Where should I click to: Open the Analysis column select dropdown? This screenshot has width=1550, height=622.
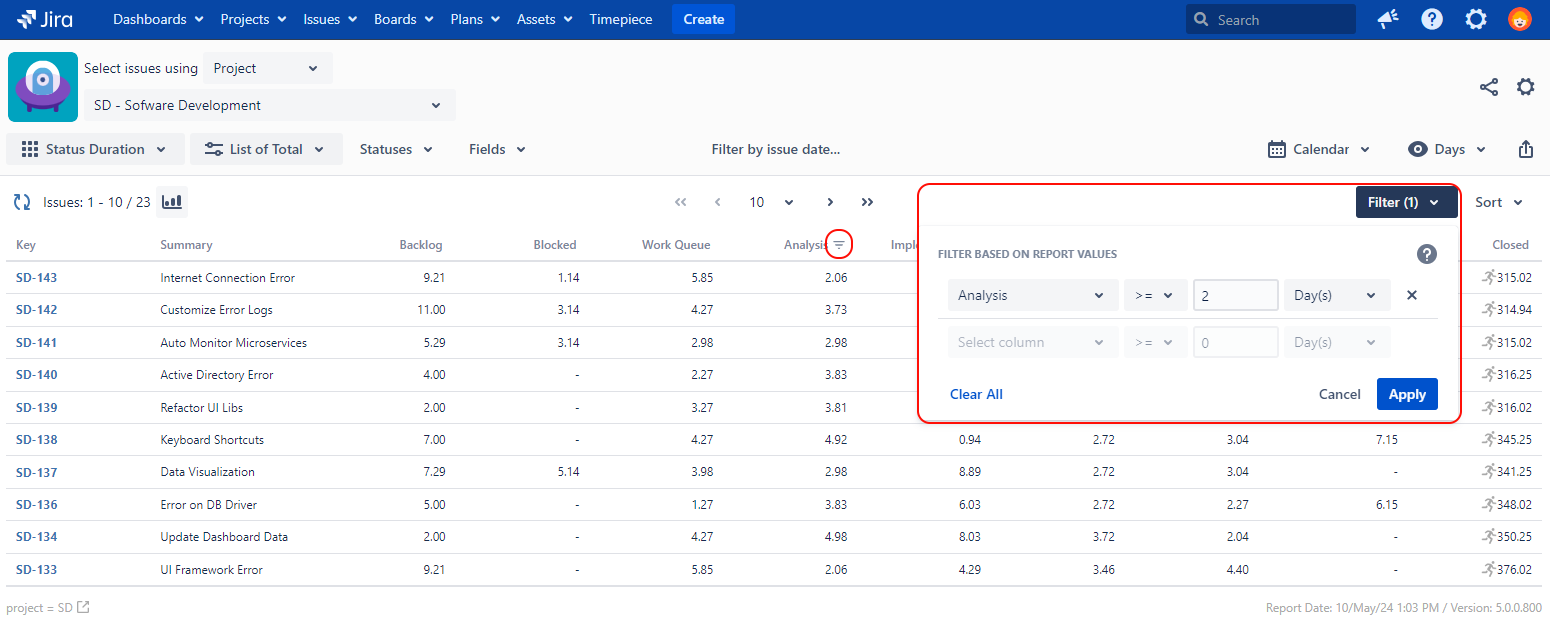click(1031, 295)
